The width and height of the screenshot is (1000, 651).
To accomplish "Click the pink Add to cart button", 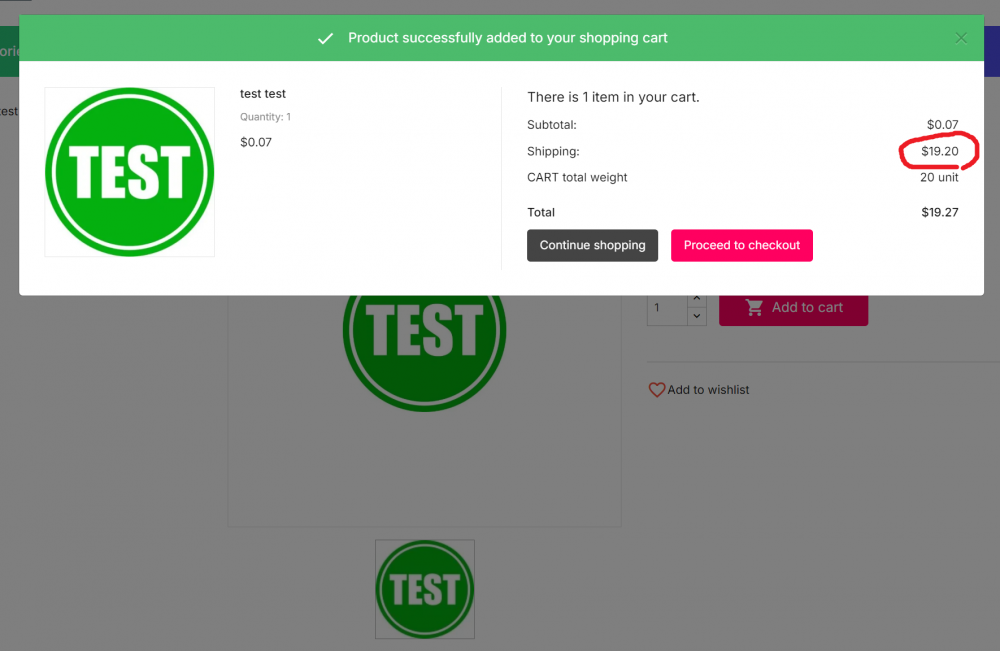I will pyautogui.click(x=793, y=308).
